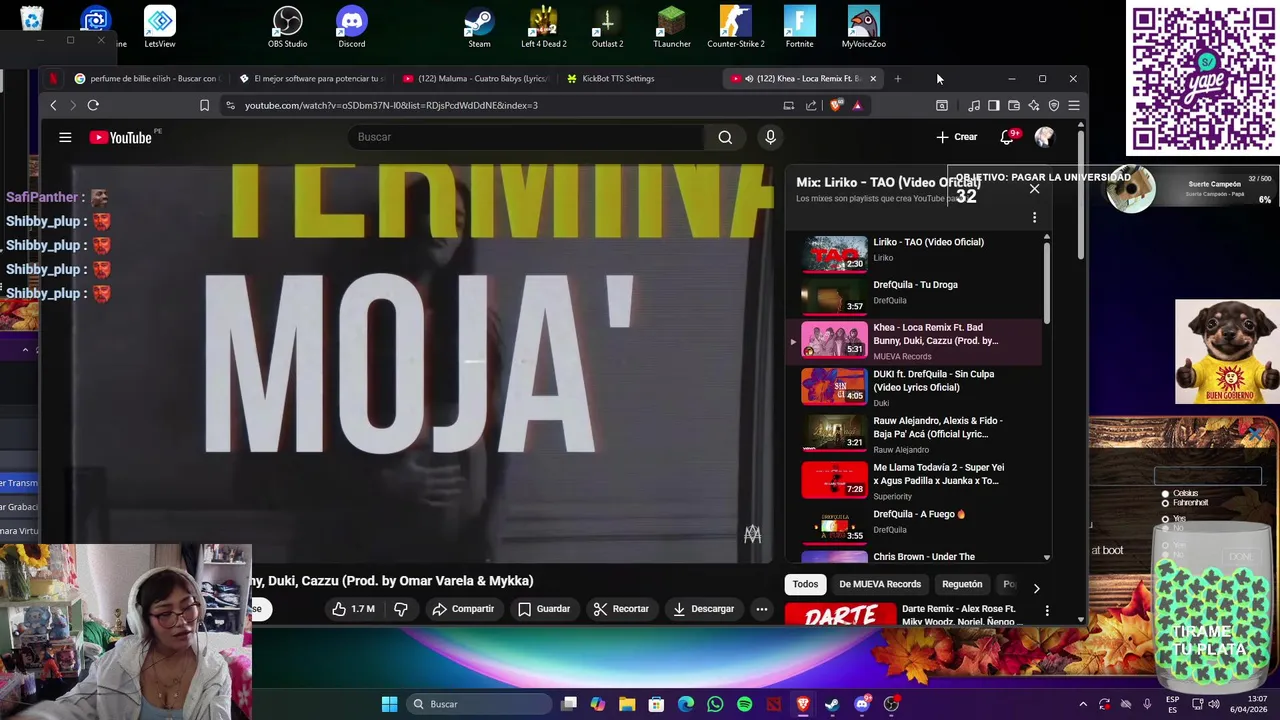The height and width of the screenshot is (720, 1280).
Task: Reload the page in the browser
Action: (93, 105)
